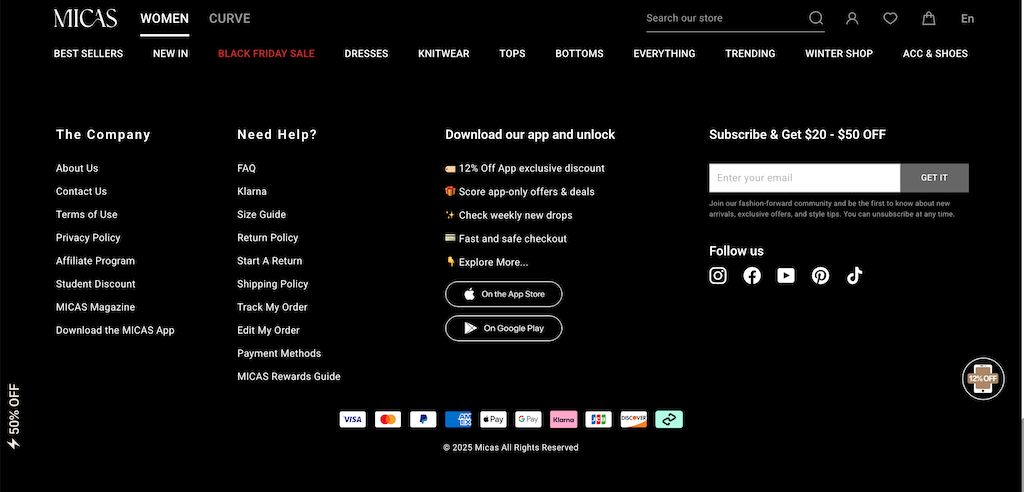Image resolution: width=1024 pixels, height=492 pixels.
Task: Open the Payment Methods link
Action: [x=279, y=353]
